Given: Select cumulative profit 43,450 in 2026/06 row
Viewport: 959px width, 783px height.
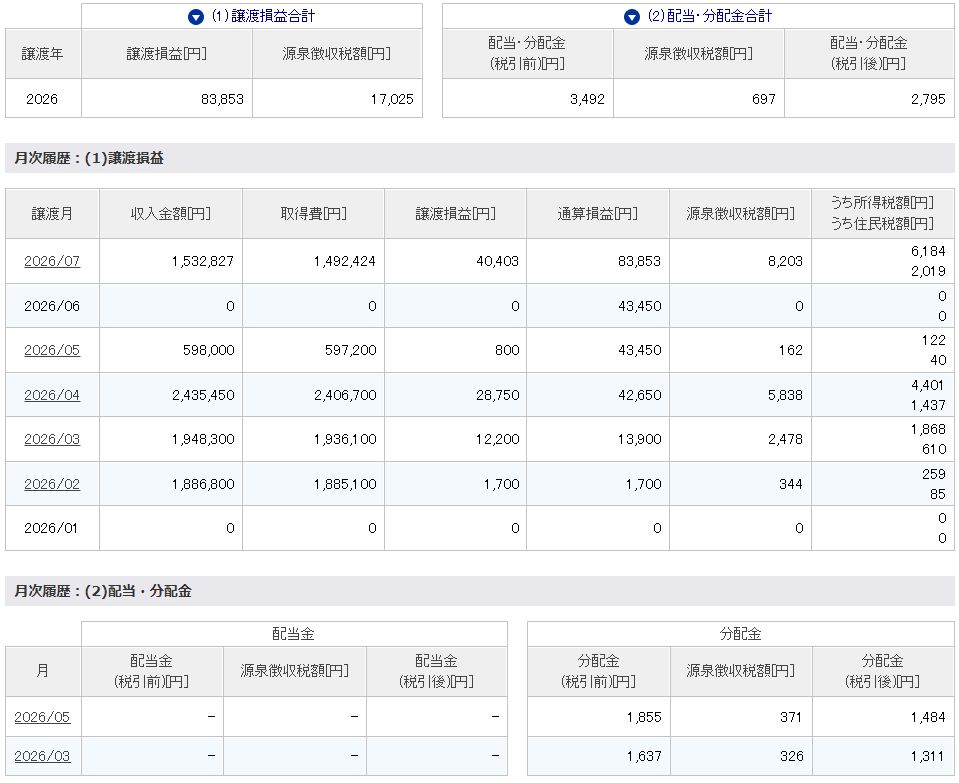Looking at the screenshot, I should [x=639, y=306].
